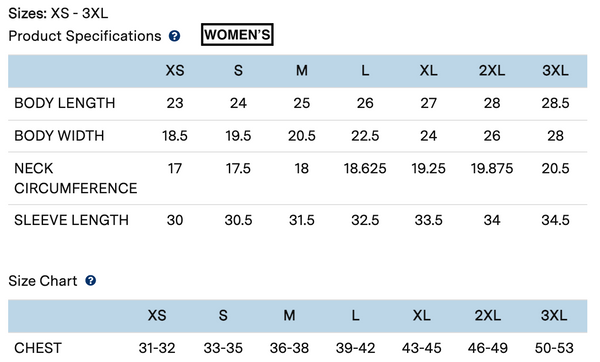Click the NECK CIRCUMFERENCE row label
The width and height of the screenshot is (600, 362).
tap(75, 178)
